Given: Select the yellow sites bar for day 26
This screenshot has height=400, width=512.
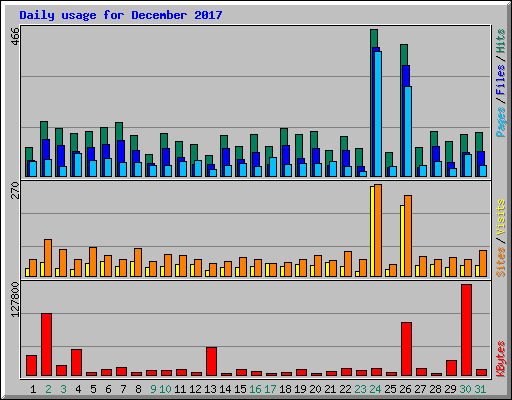Looking at the screenshot, I should click(402, 241).
